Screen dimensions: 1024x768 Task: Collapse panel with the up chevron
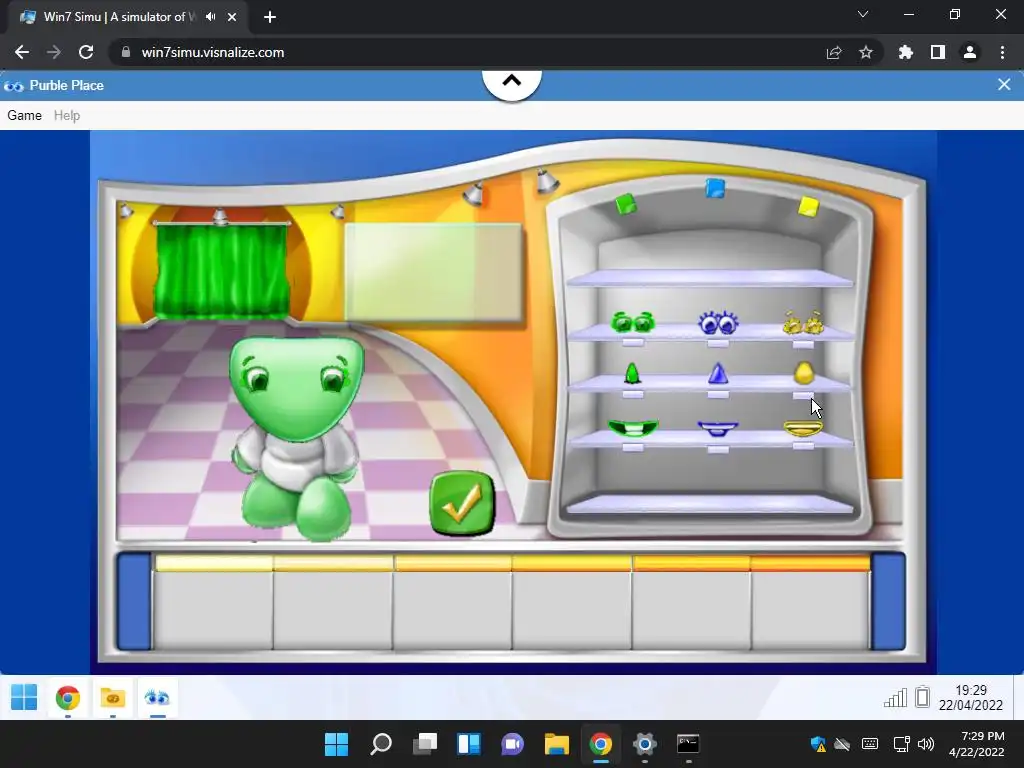coord(512,82)
